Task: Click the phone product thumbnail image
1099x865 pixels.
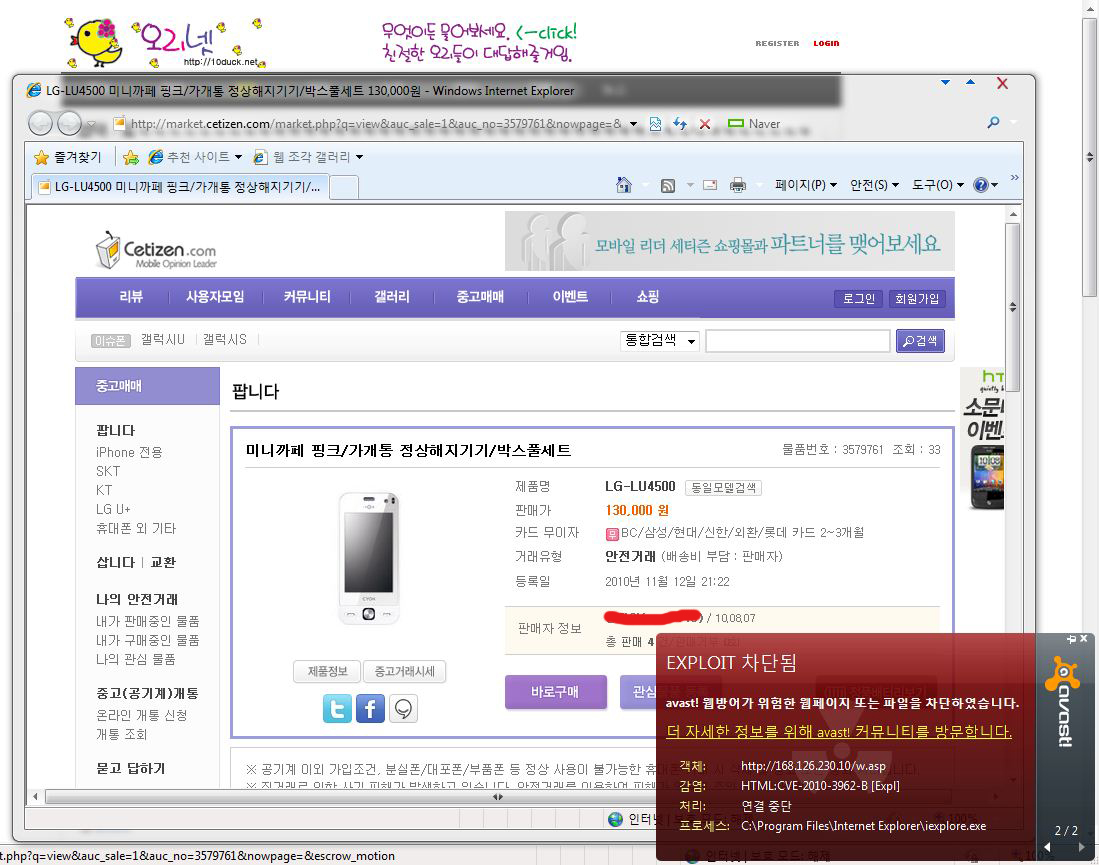Action: (x=369, y=557)
